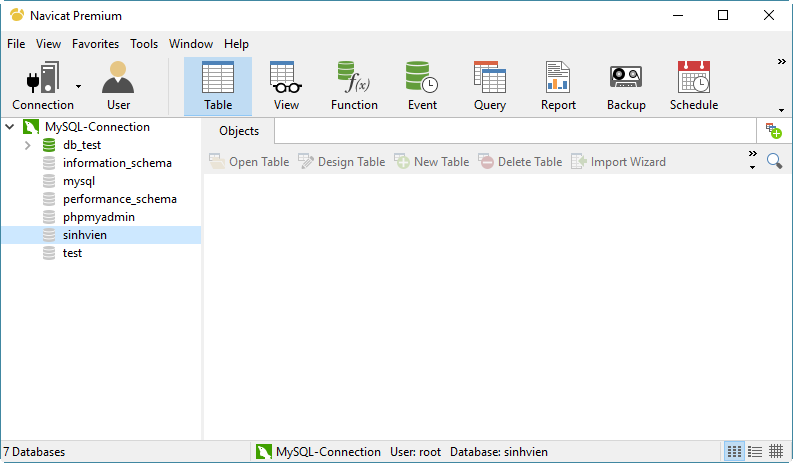Open the main toolbar options dropdown arrow
793x463 pixels.
click(x=781, y=110)
